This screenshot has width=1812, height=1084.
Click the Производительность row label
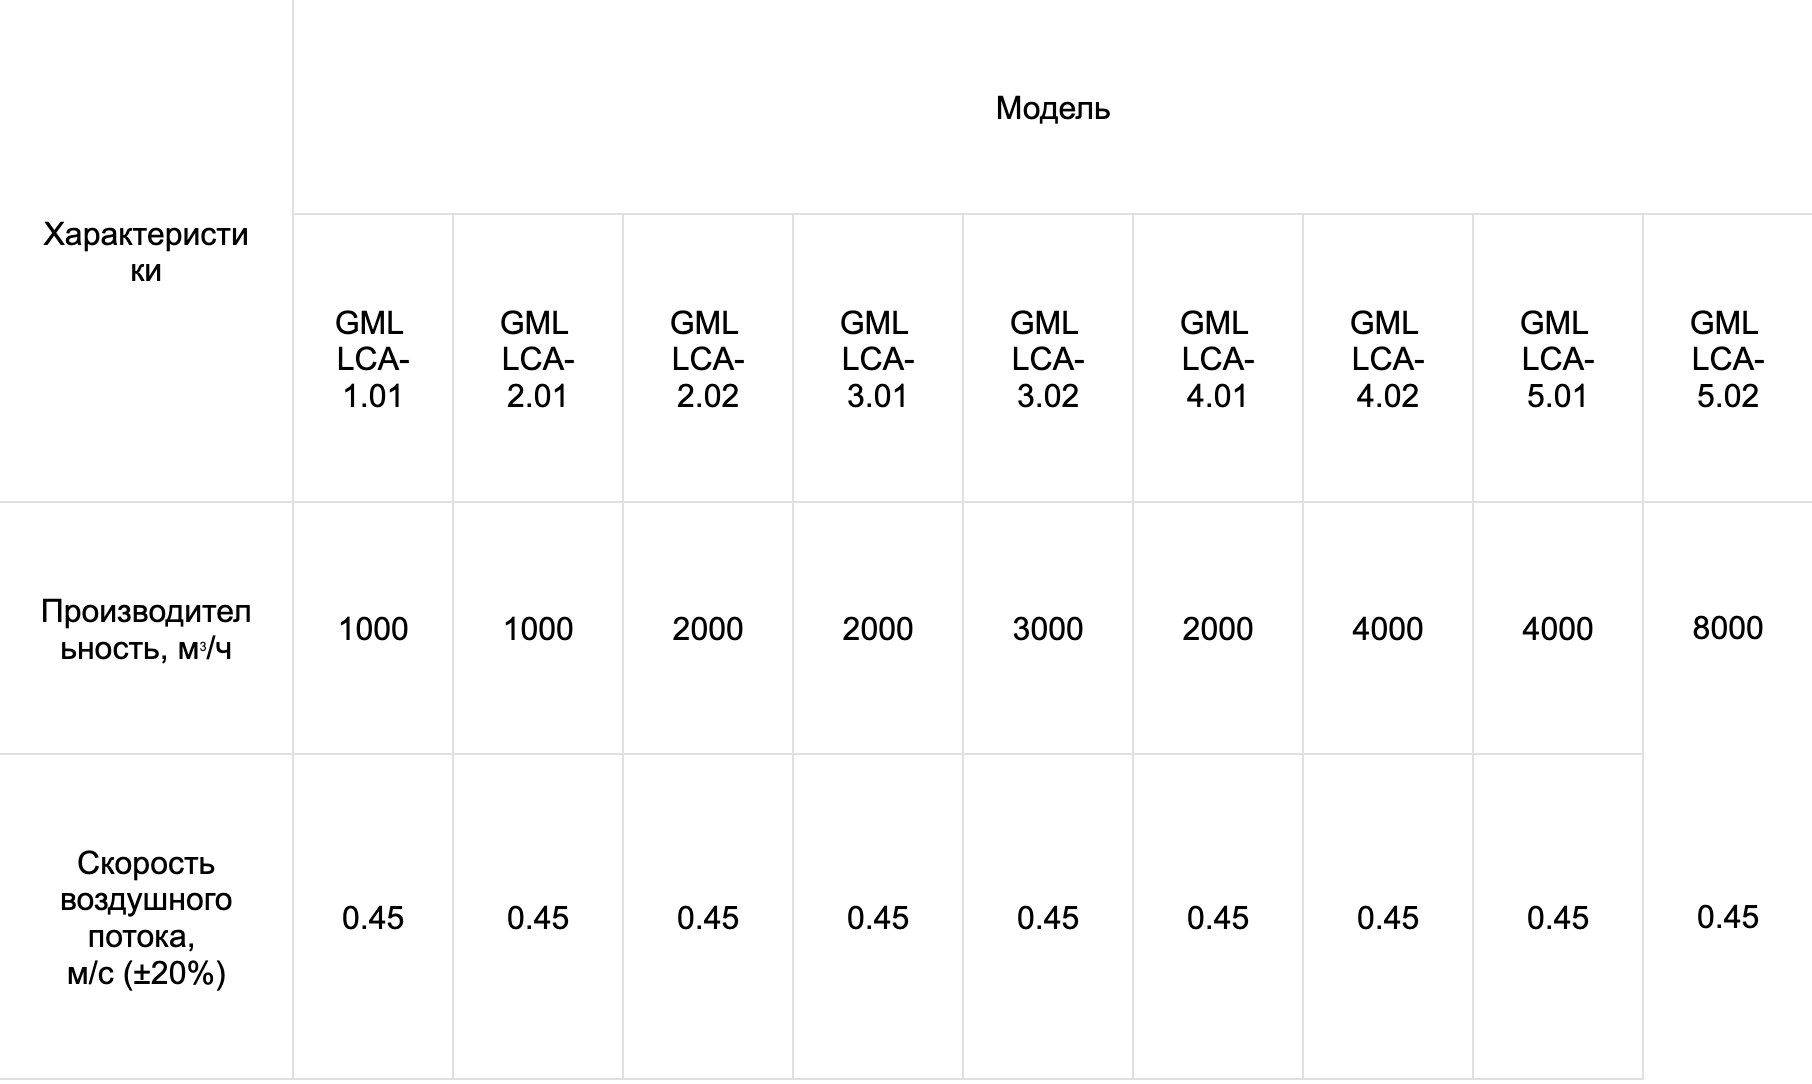pyautogui.click(x=146, y=629)
